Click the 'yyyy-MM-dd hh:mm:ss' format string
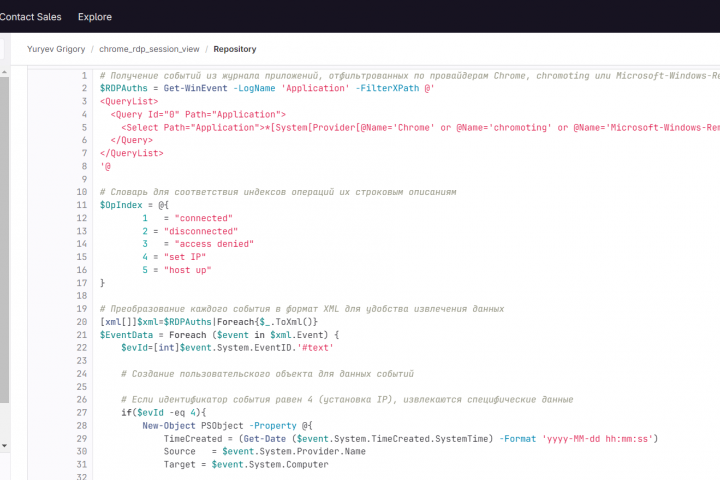 (597, 439)
